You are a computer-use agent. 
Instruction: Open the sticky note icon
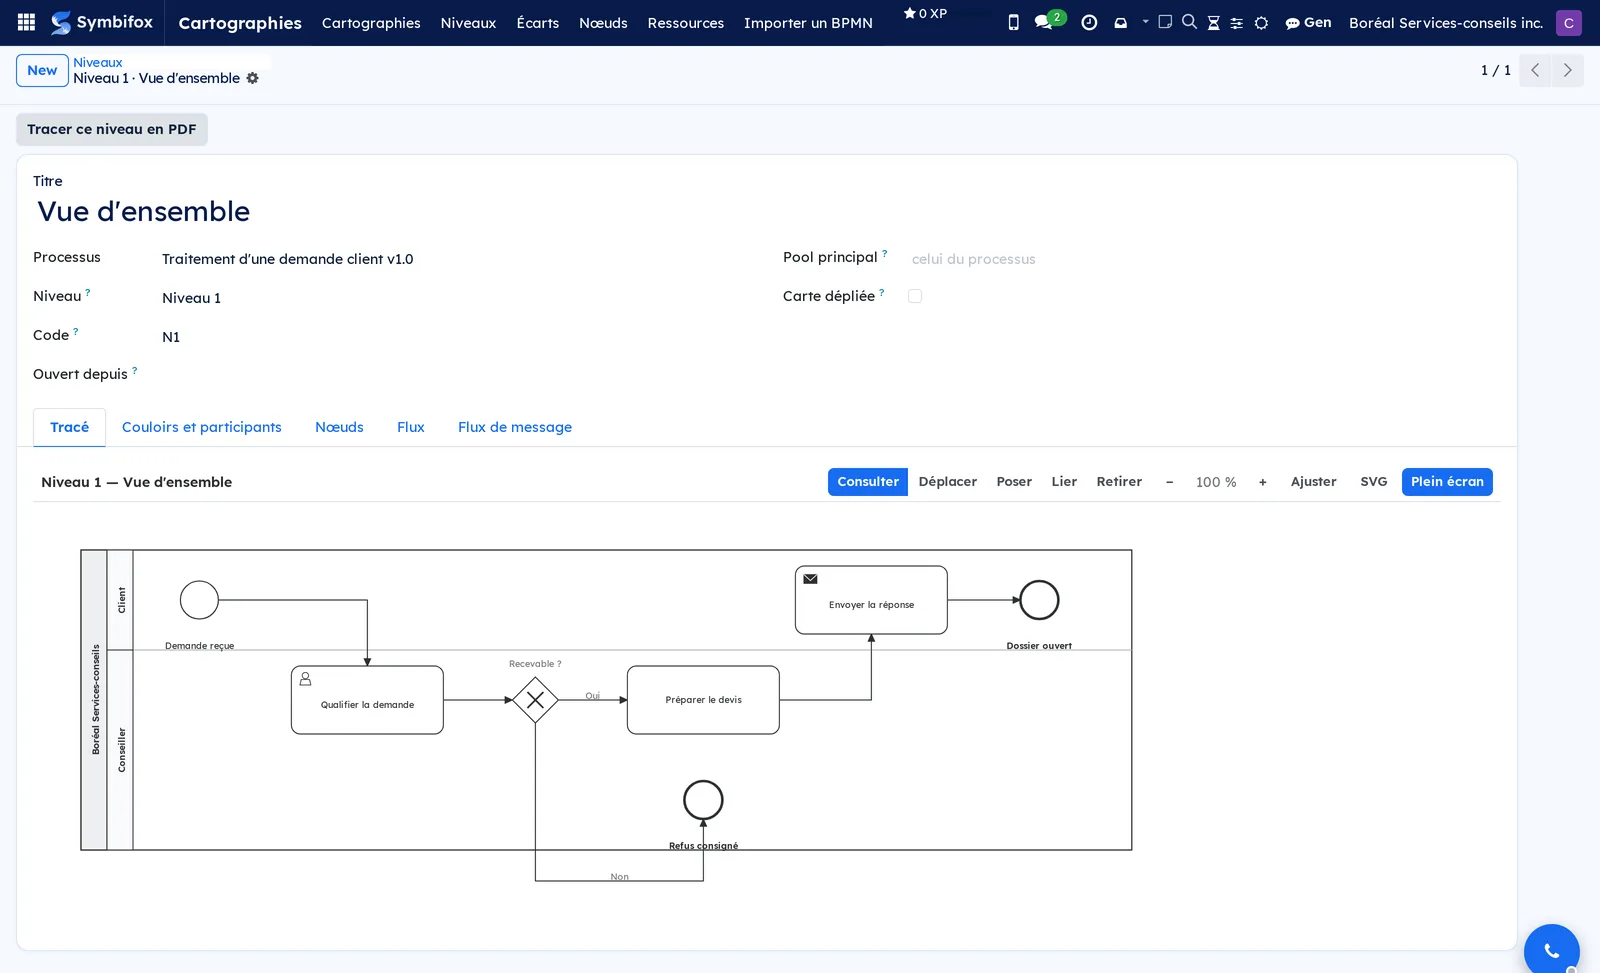[x=1165, y=21]
